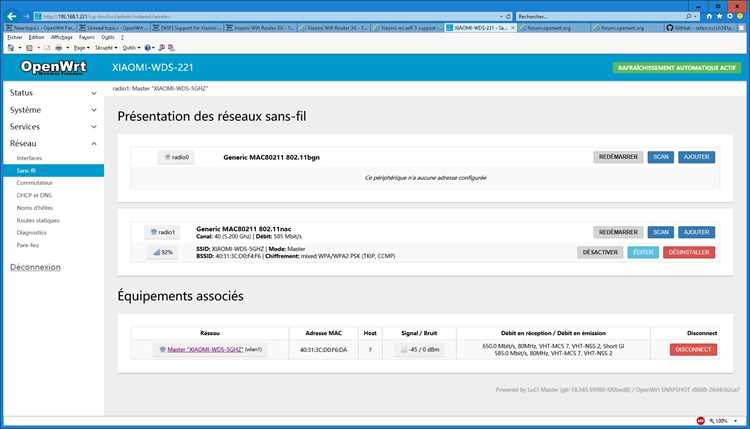Open the browser home page icon

(x=709, y=16)
